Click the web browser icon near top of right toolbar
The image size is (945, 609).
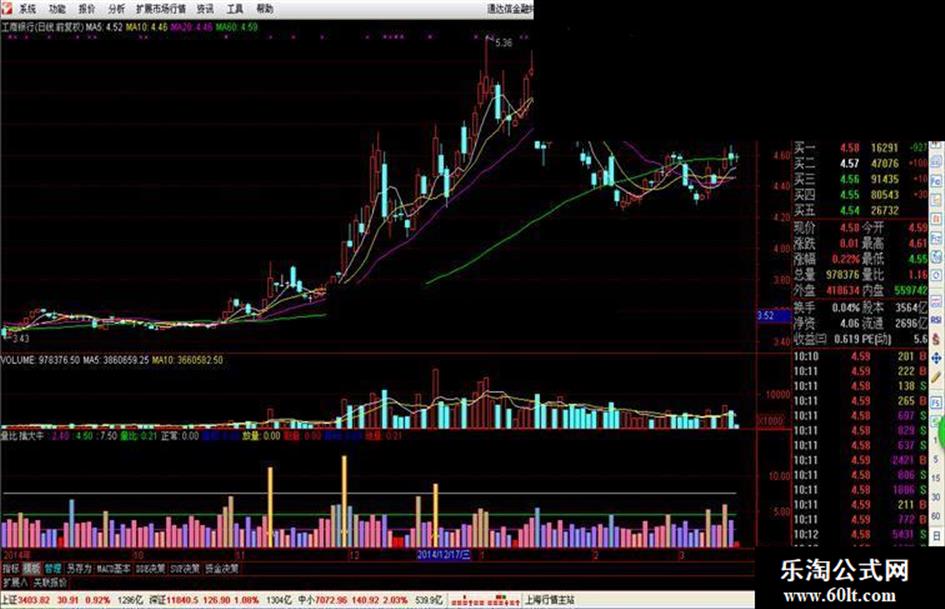point(936,161)
